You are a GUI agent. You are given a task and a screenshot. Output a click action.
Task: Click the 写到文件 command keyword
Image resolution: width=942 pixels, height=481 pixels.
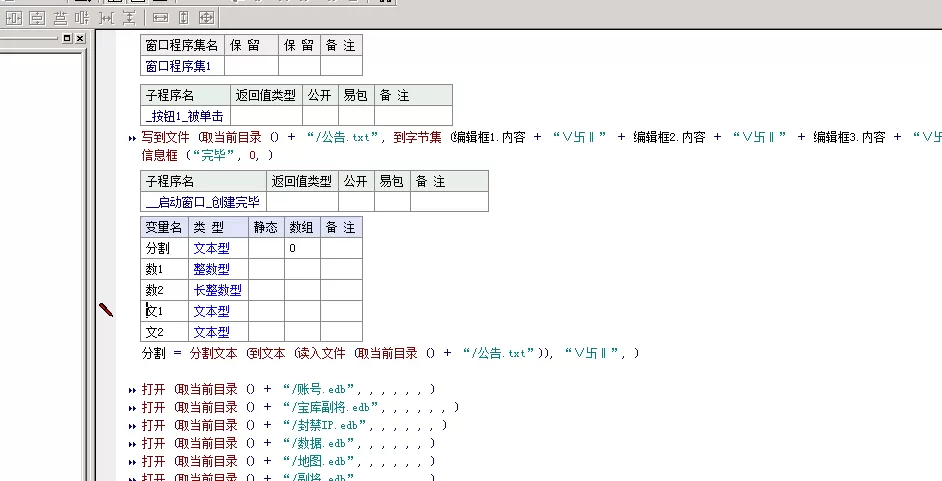(165, 138)
